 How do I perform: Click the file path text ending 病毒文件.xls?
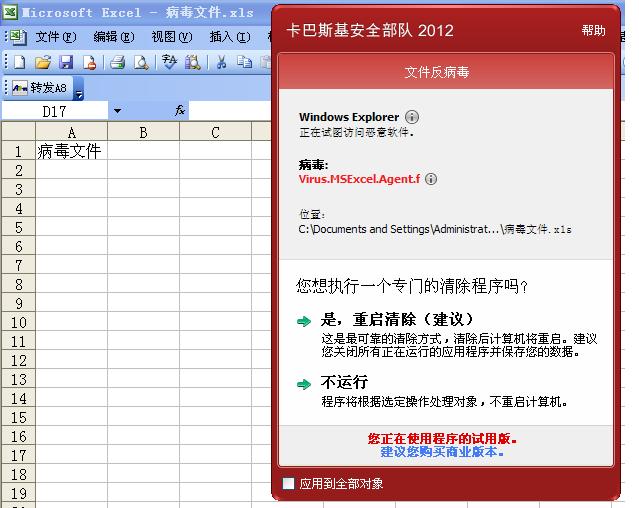[x=435, y=229]
